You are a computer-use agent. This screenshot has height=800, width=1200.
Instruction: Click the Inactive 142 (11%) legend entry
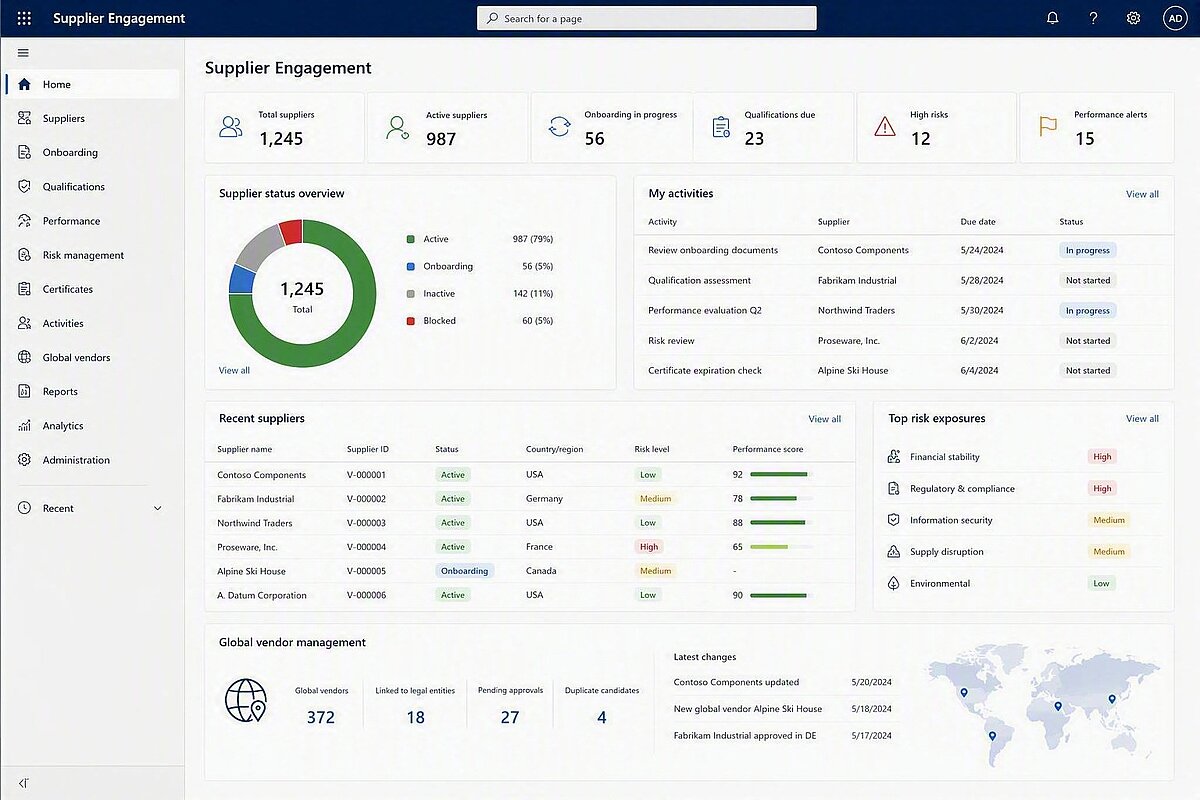pyautogui.click(x=480, y=294)
